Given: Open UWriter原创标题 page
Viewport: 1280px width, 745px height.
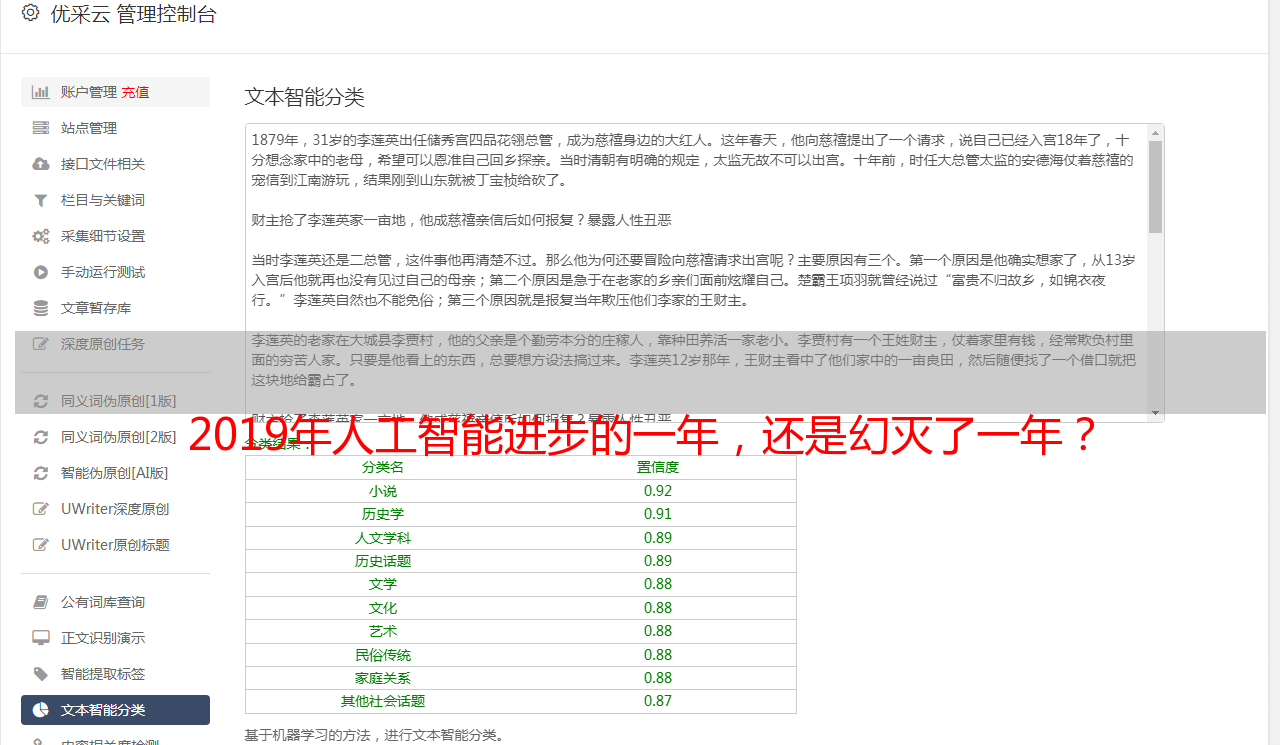Looking at the screenshot, I should pyautogui.click(x=115, y=545).
